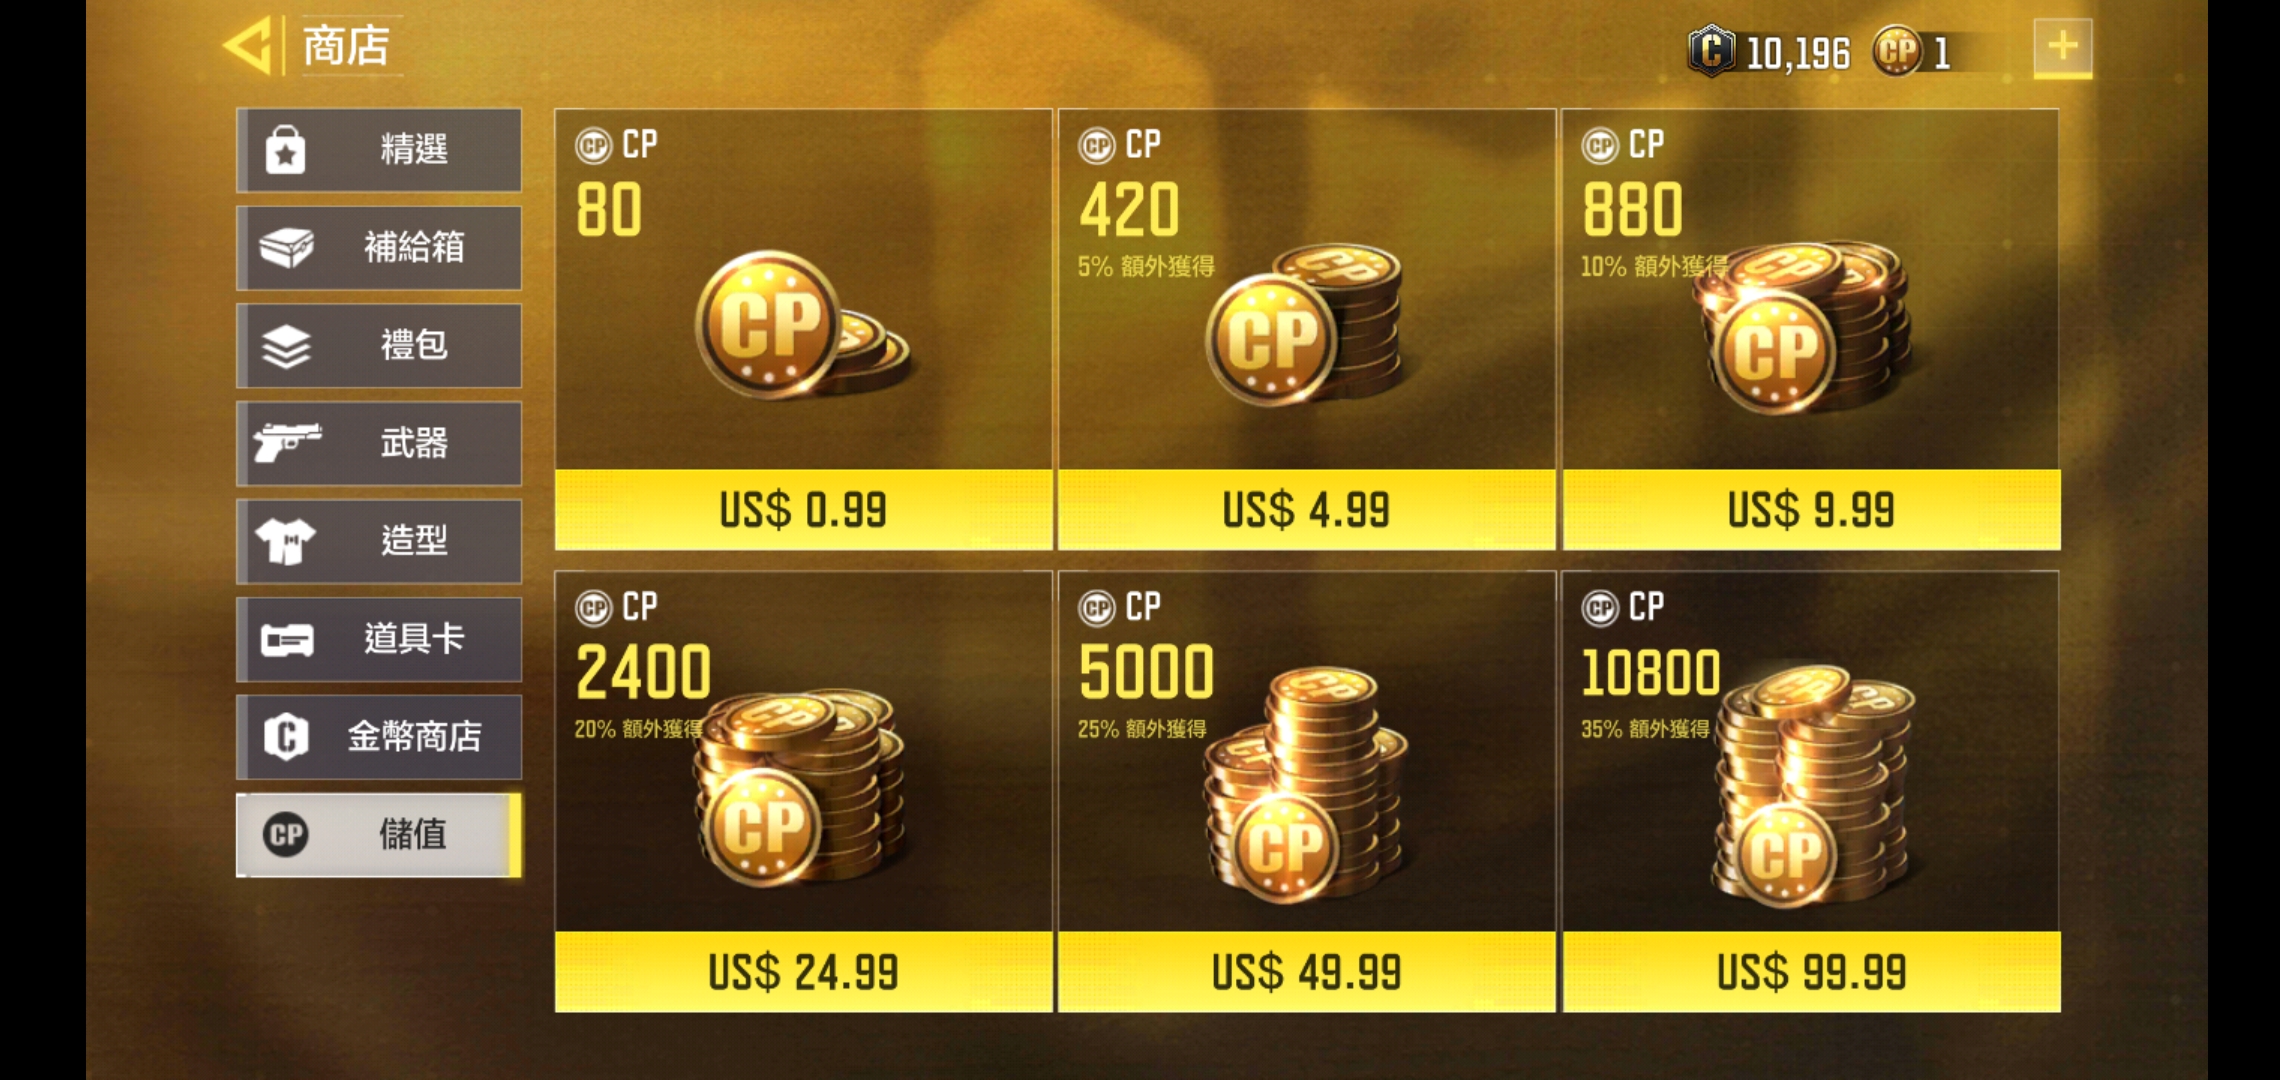Tap the CP balance coin icon

[1897, 51]
